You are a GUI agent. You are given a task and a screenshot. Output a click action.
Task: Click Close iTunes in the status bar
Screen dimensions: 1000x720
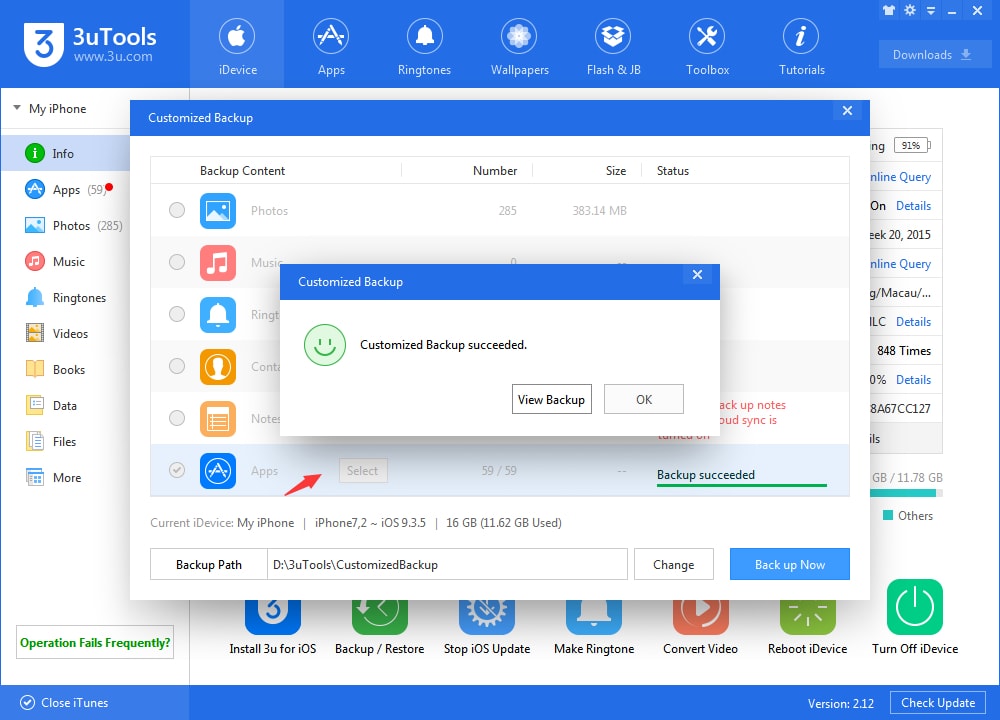click(x=64, y=702)
